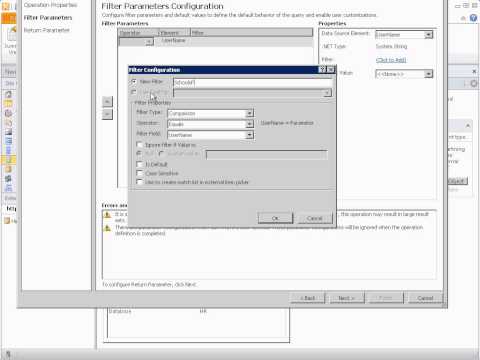
Task: Move filter parameter up with the arrow button
Action: [107, 101]
